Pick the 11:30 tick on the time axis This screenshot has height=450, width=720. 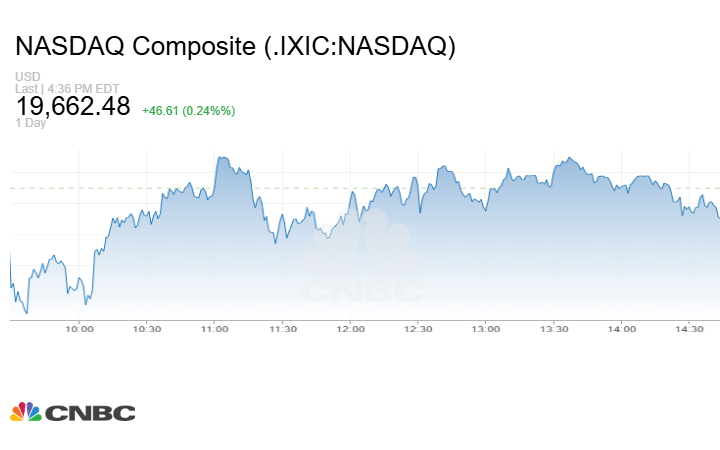pyautogui.click(x=283, y=329)
